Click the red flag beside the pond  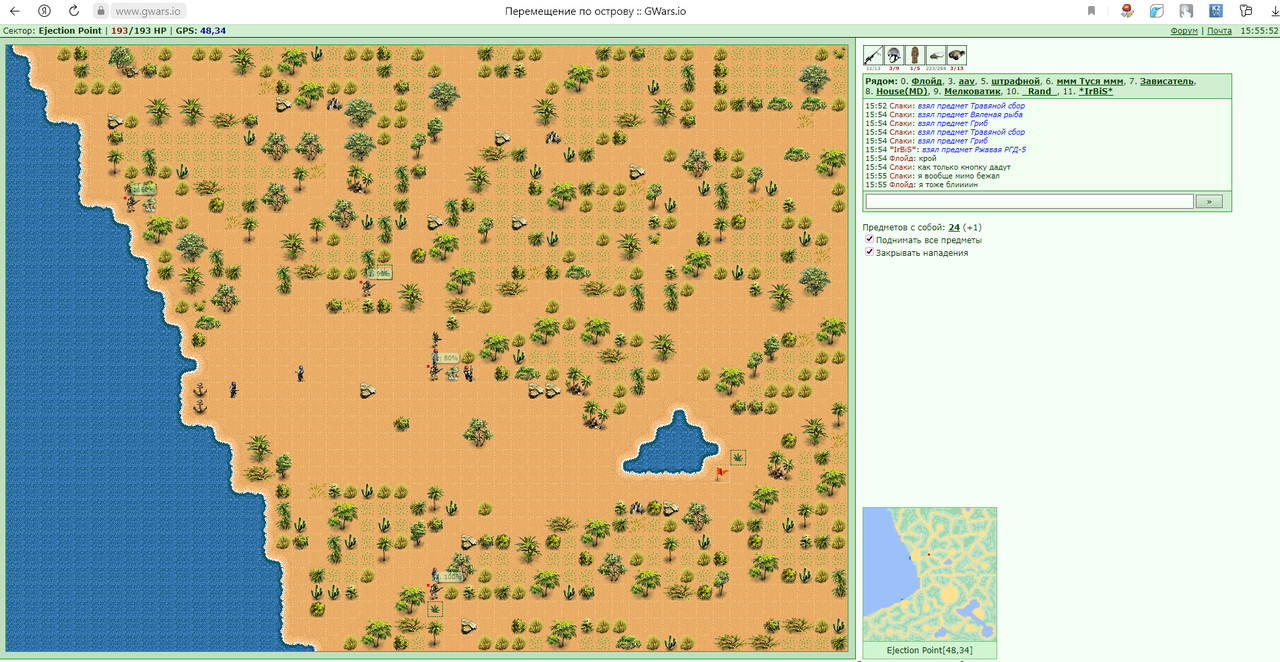(x=720, y=473)
